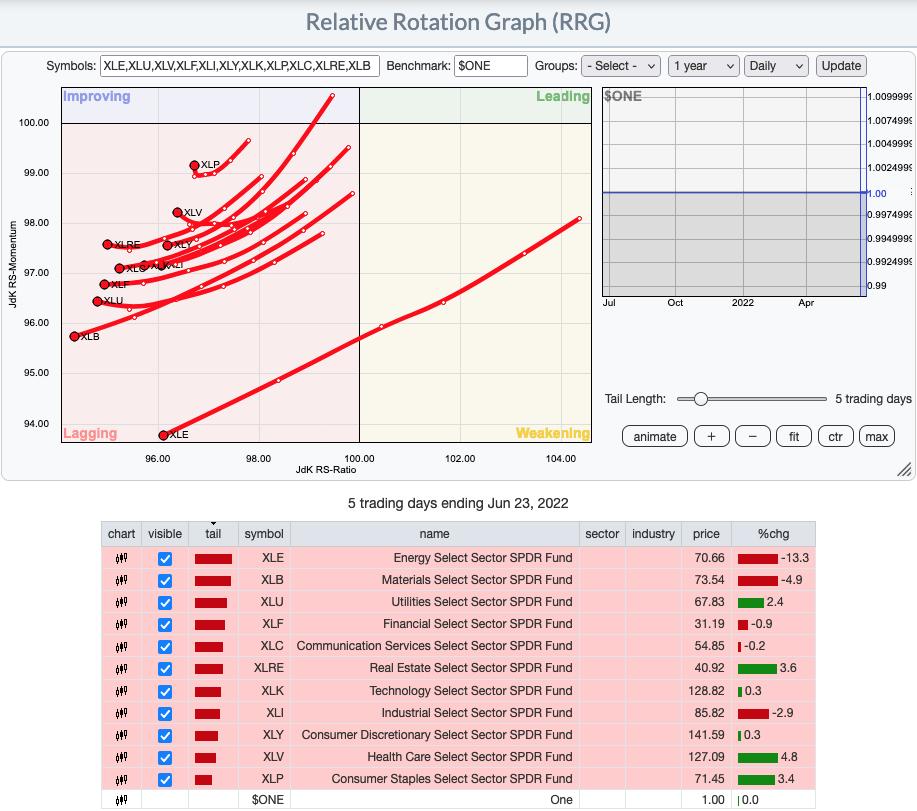Open chart icon for XLU row
The image size is (917, 811).
(121, 602)
